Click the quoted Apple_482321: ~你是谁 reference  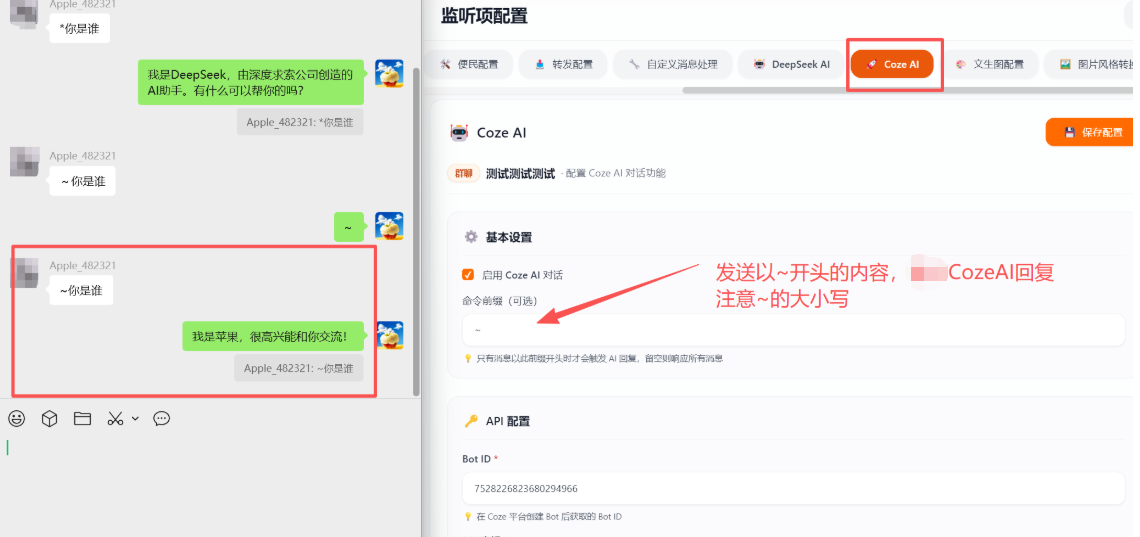(298, 368)
